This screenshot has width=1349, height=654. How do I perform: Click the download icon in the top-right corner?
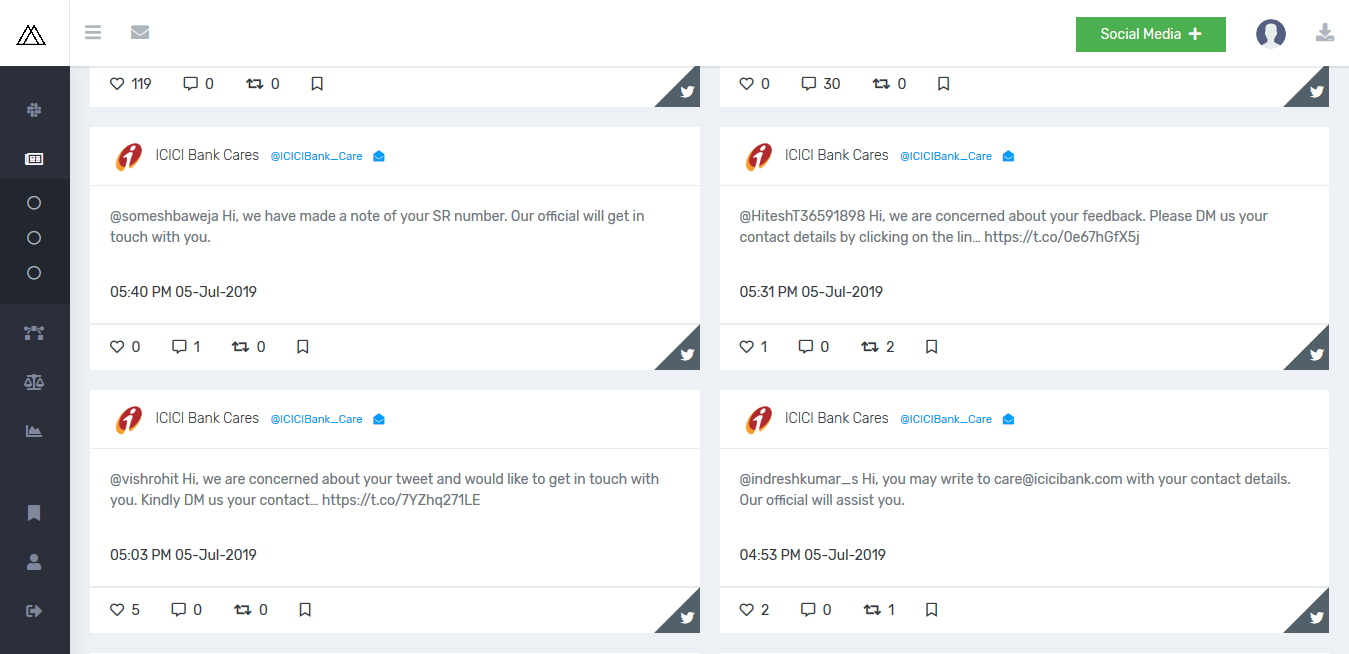[x=1325, y=33]
